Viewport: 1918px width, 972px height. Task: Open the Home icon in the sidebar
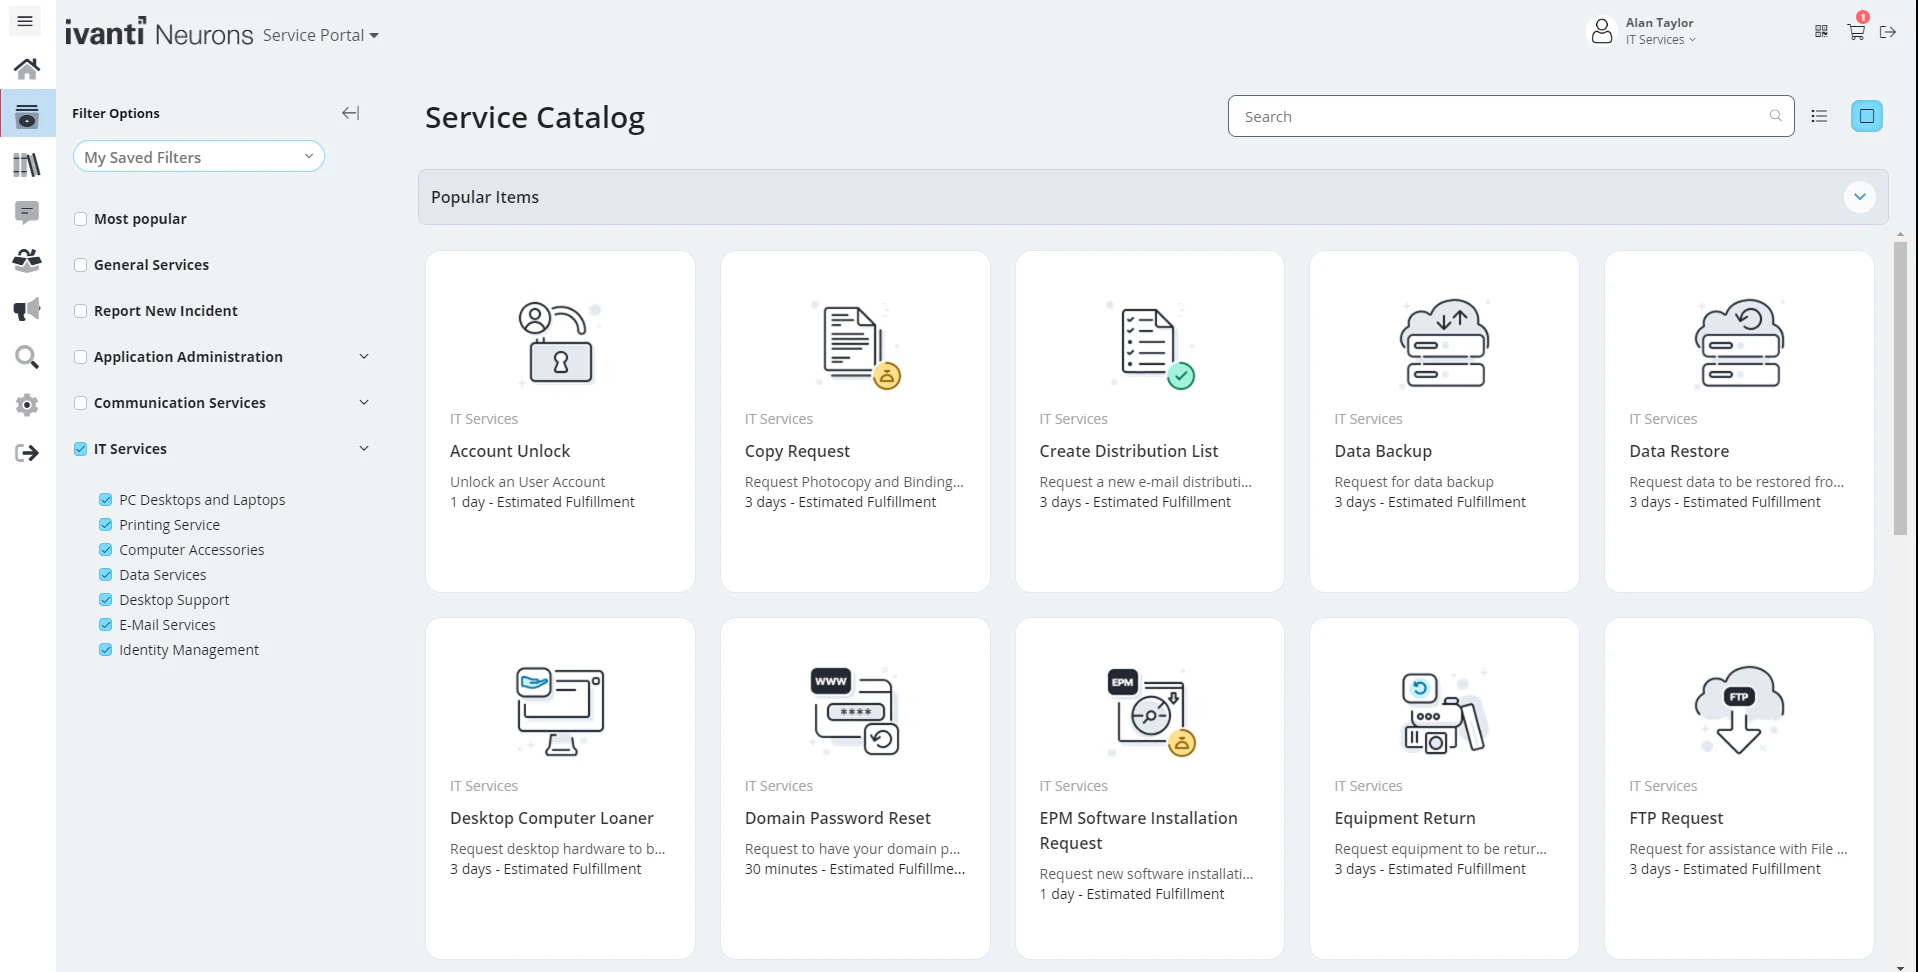[x=27, y=67]
